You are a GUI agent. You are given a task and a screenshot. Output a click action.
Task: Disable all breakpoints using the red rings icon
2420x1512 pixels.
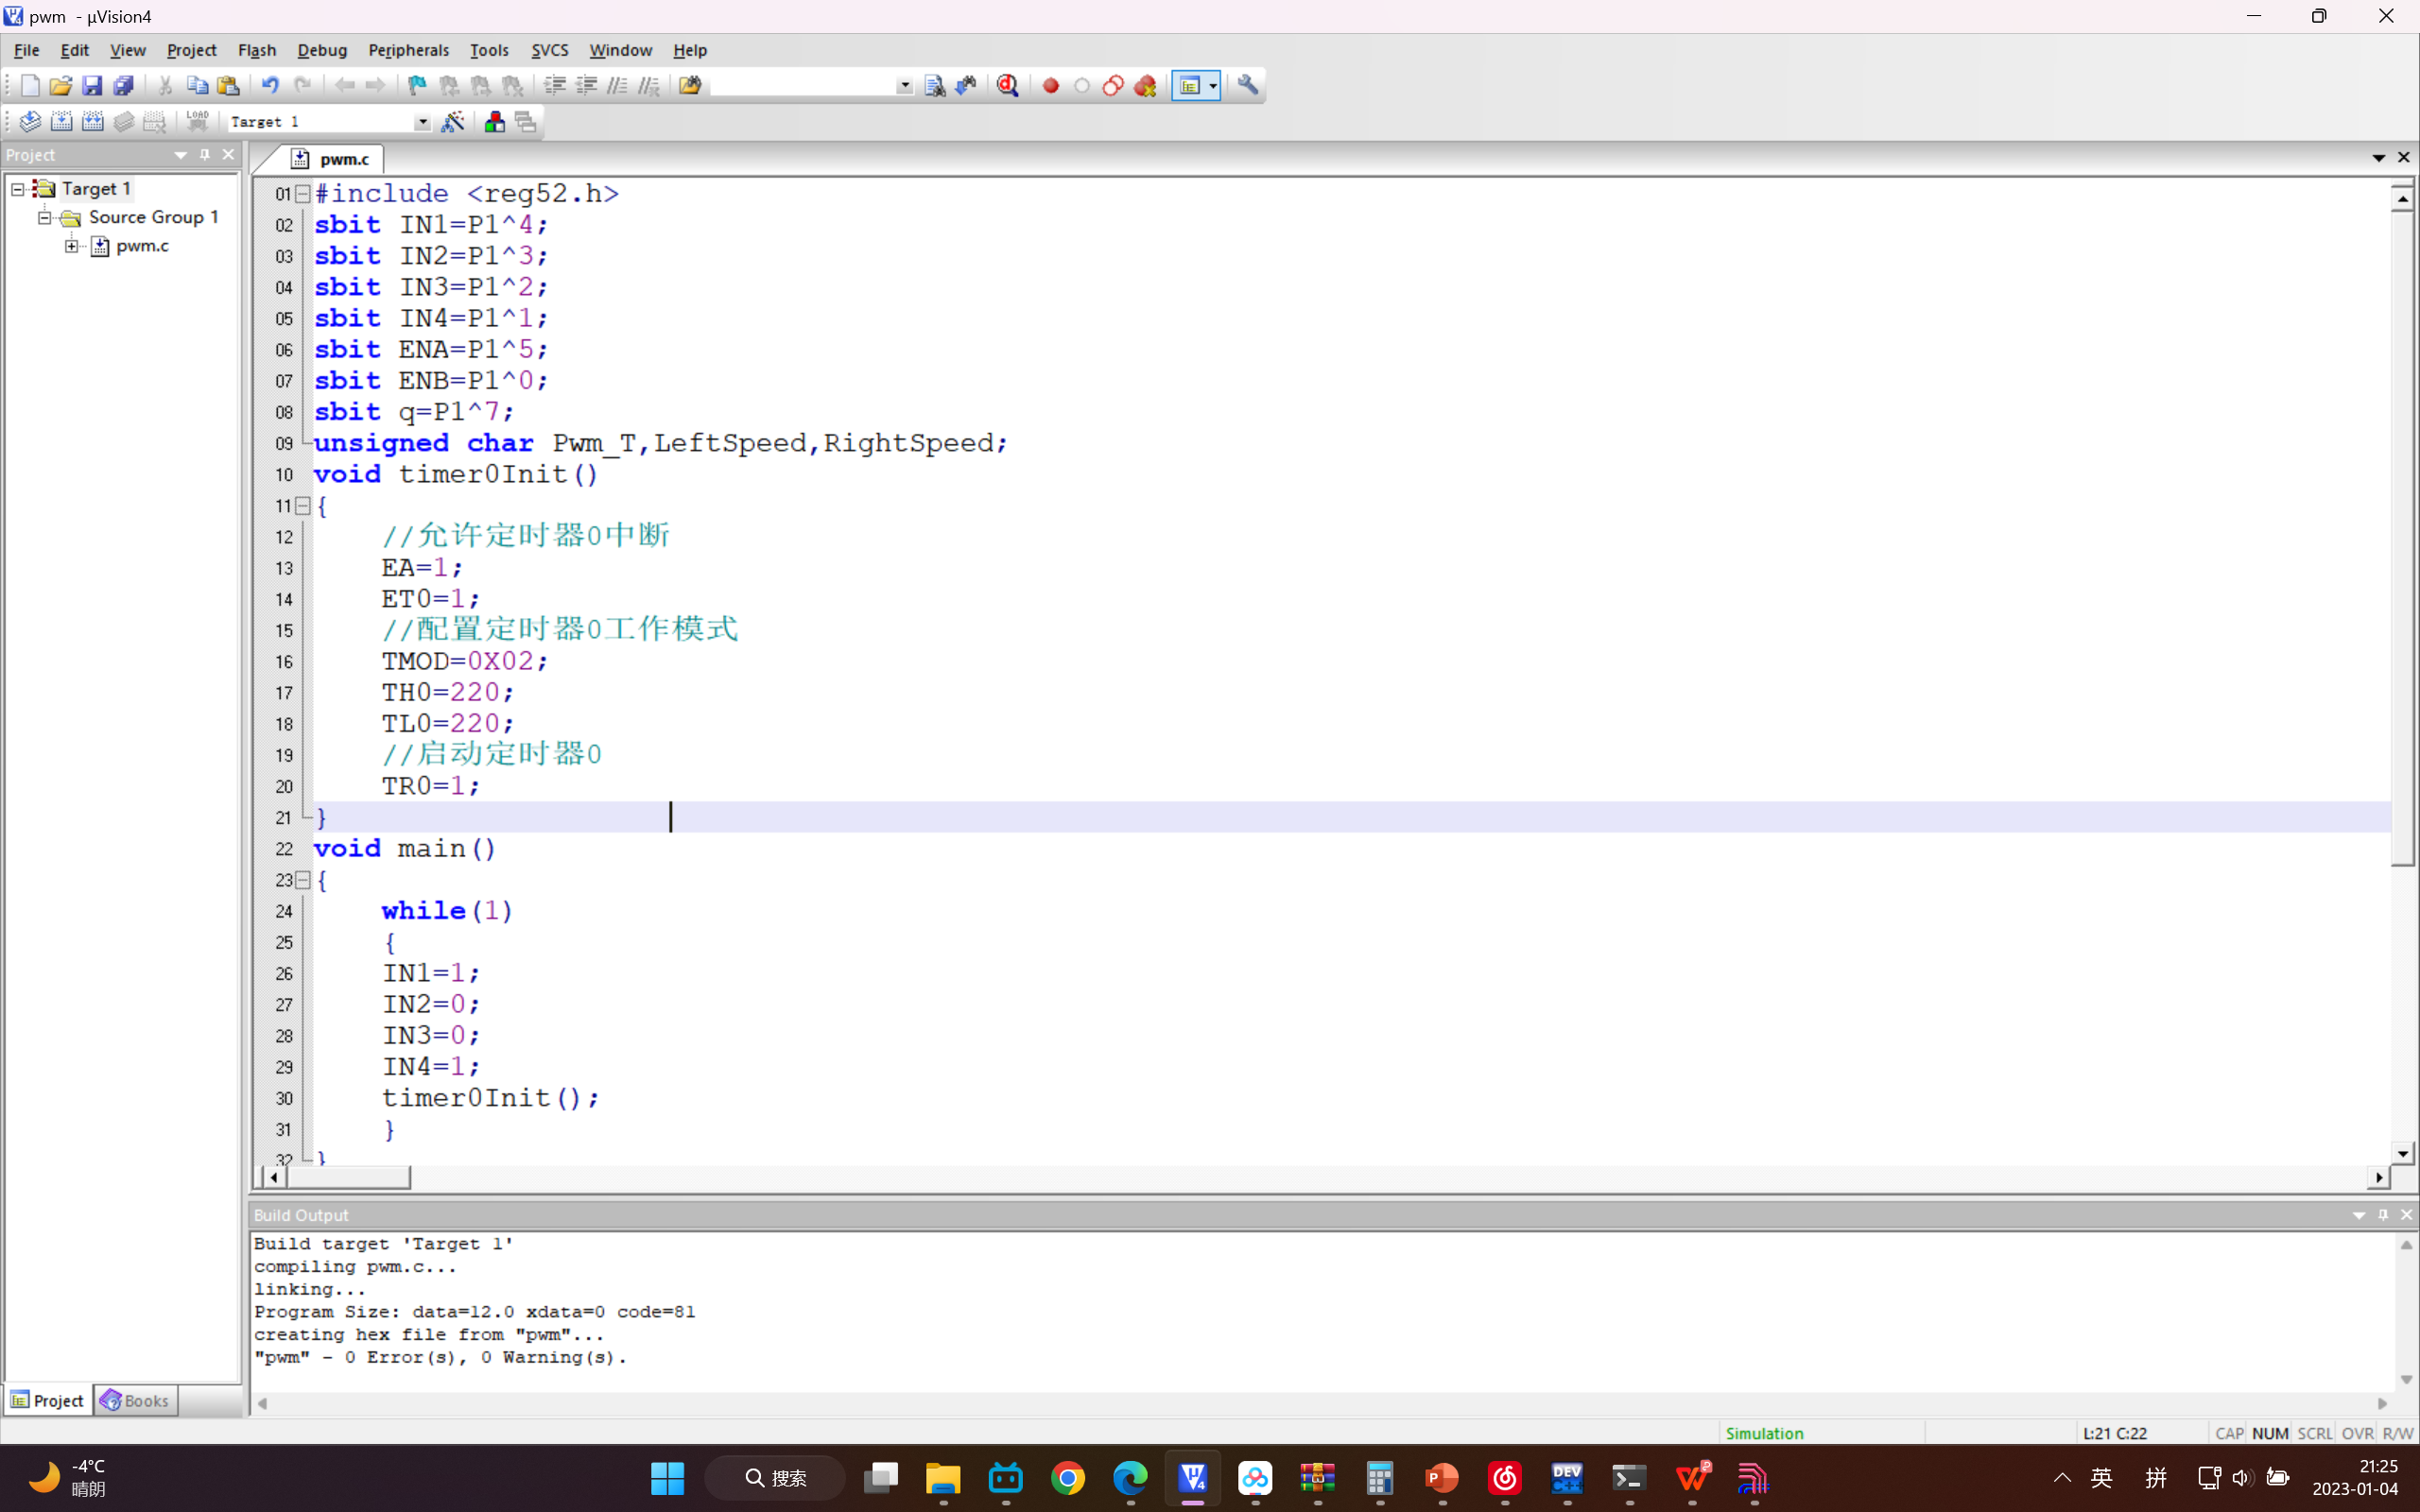click(1113, 86)
